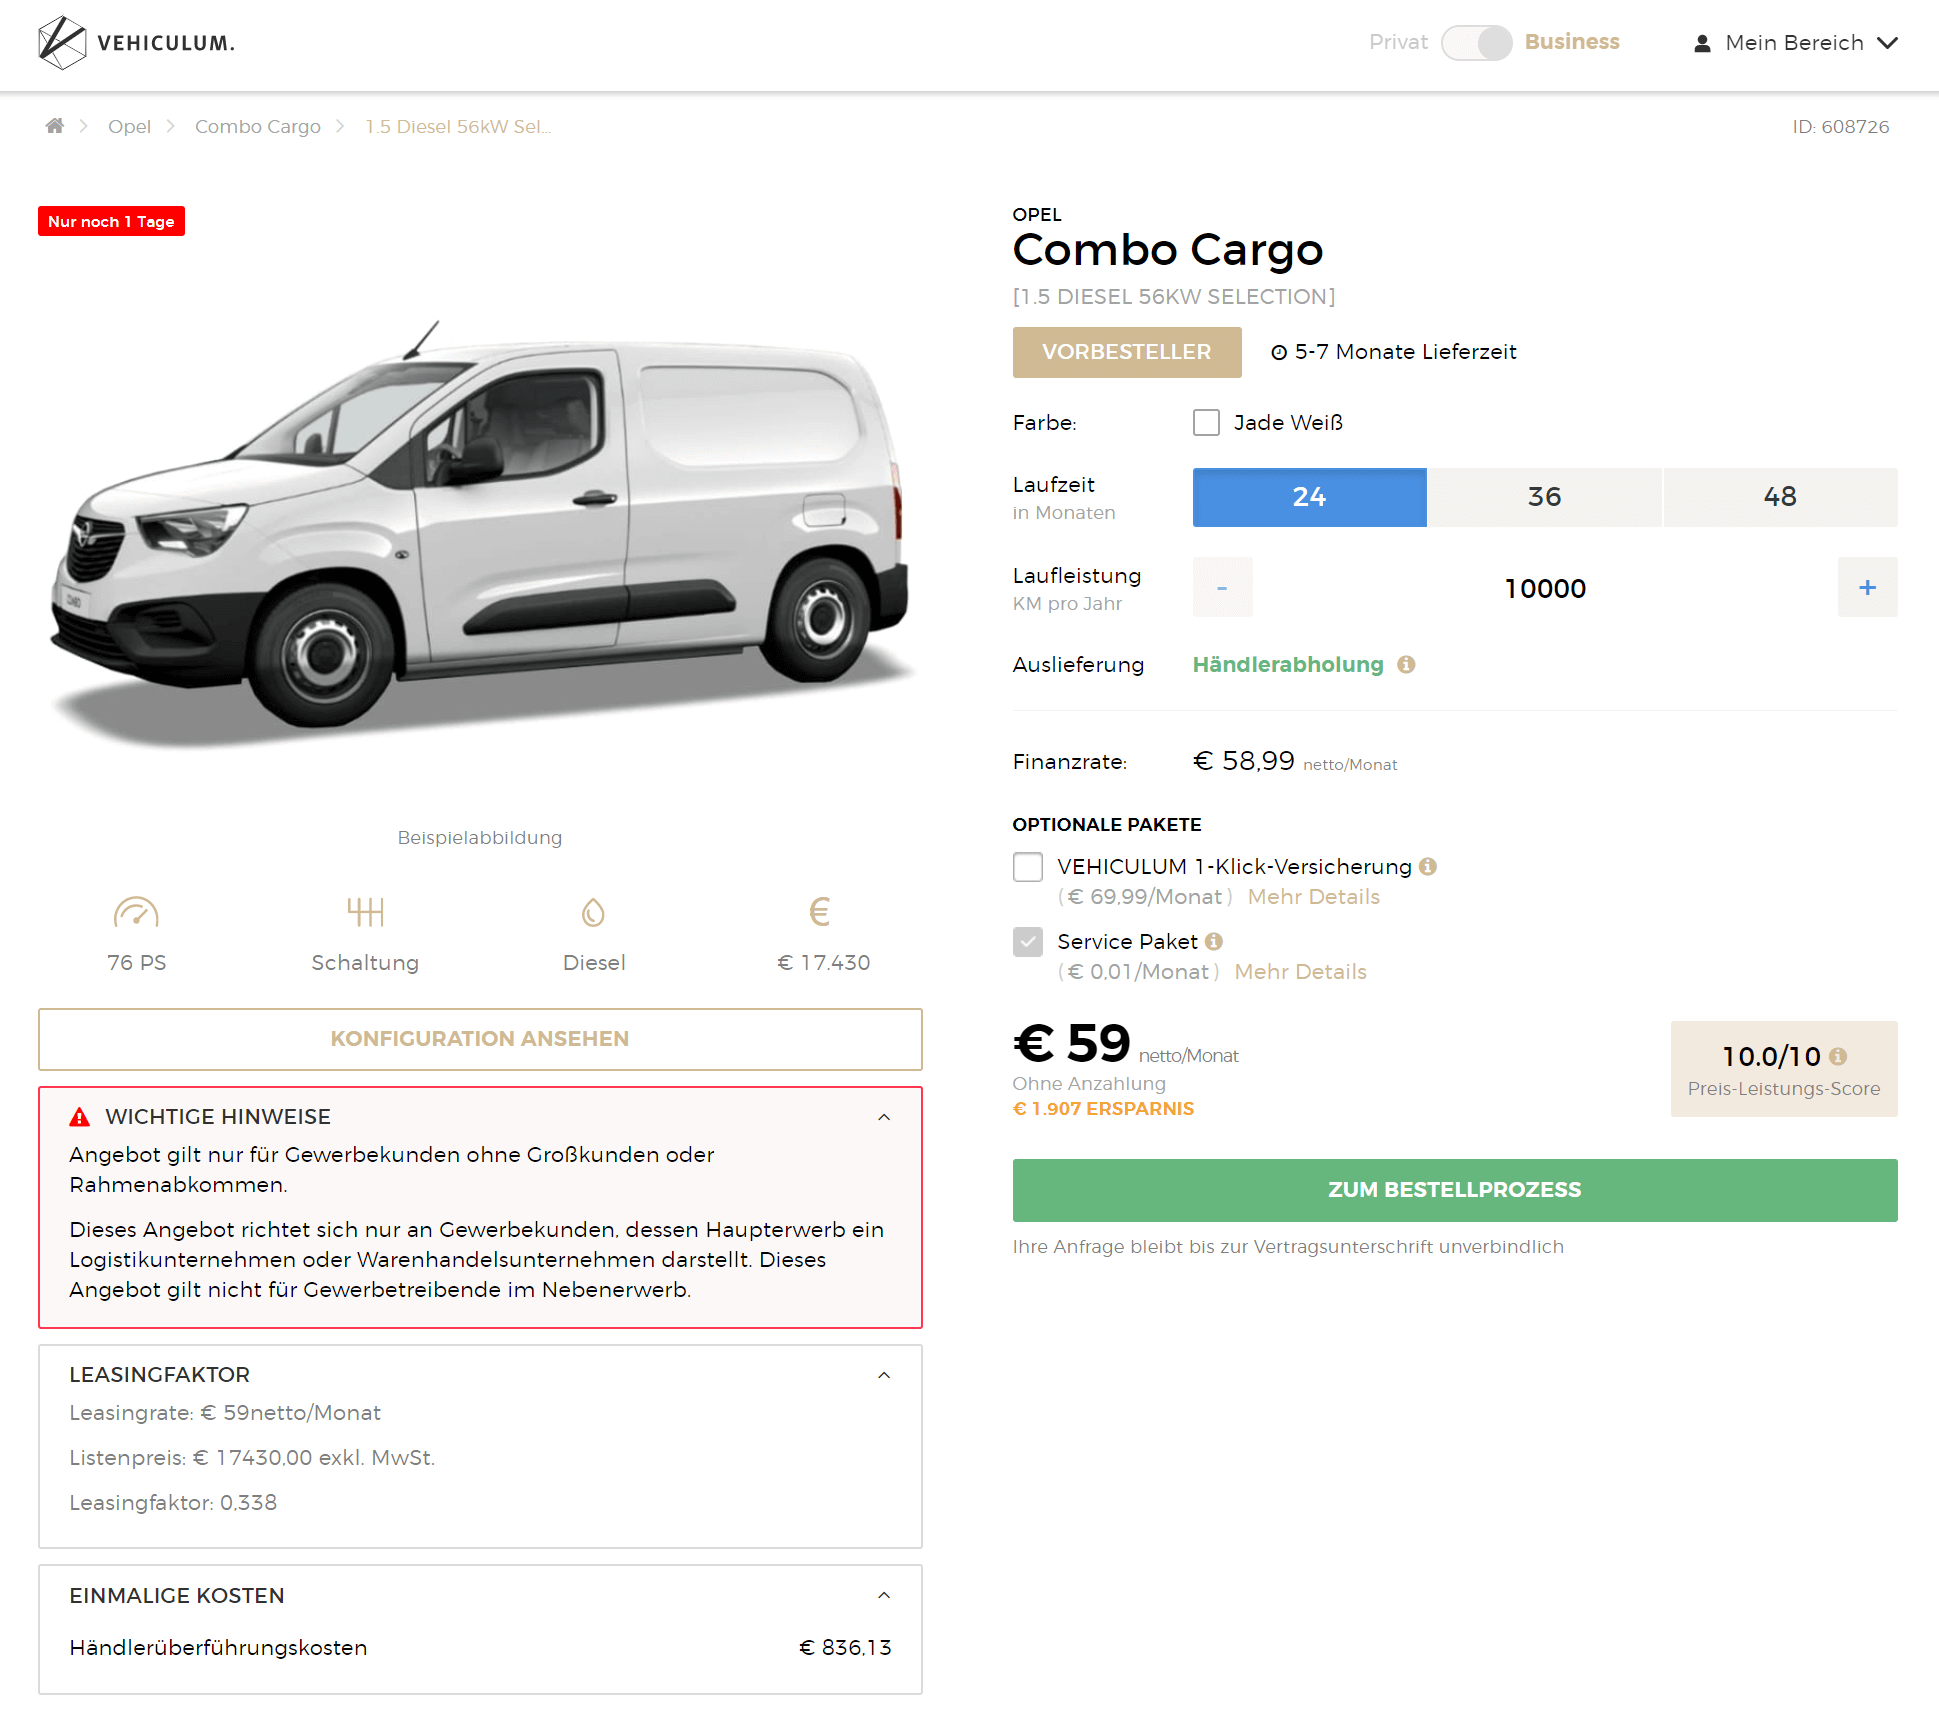Select the Jade Weiß color swatch
The image size is (1939, 1727).
pyautogui.click(x=1206, y=422)
